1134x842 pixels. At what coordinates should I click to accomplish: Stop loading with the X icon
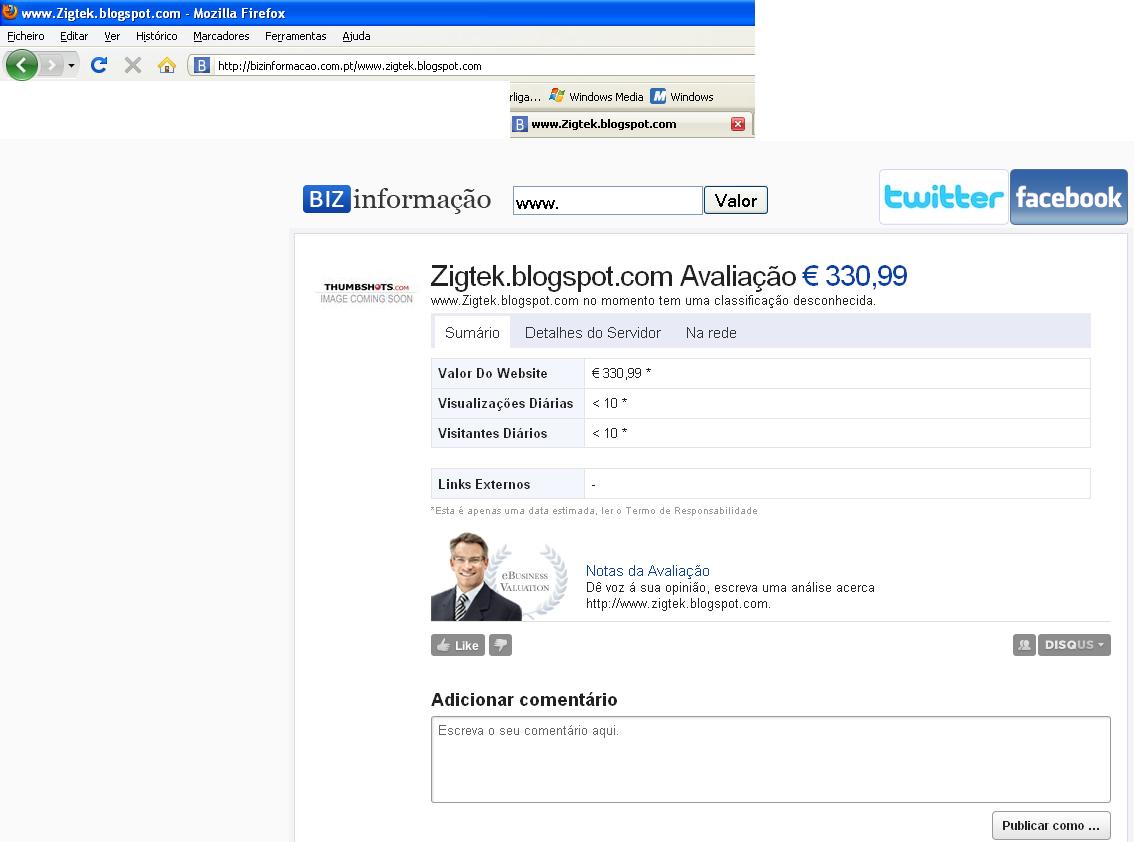(132, 65)
